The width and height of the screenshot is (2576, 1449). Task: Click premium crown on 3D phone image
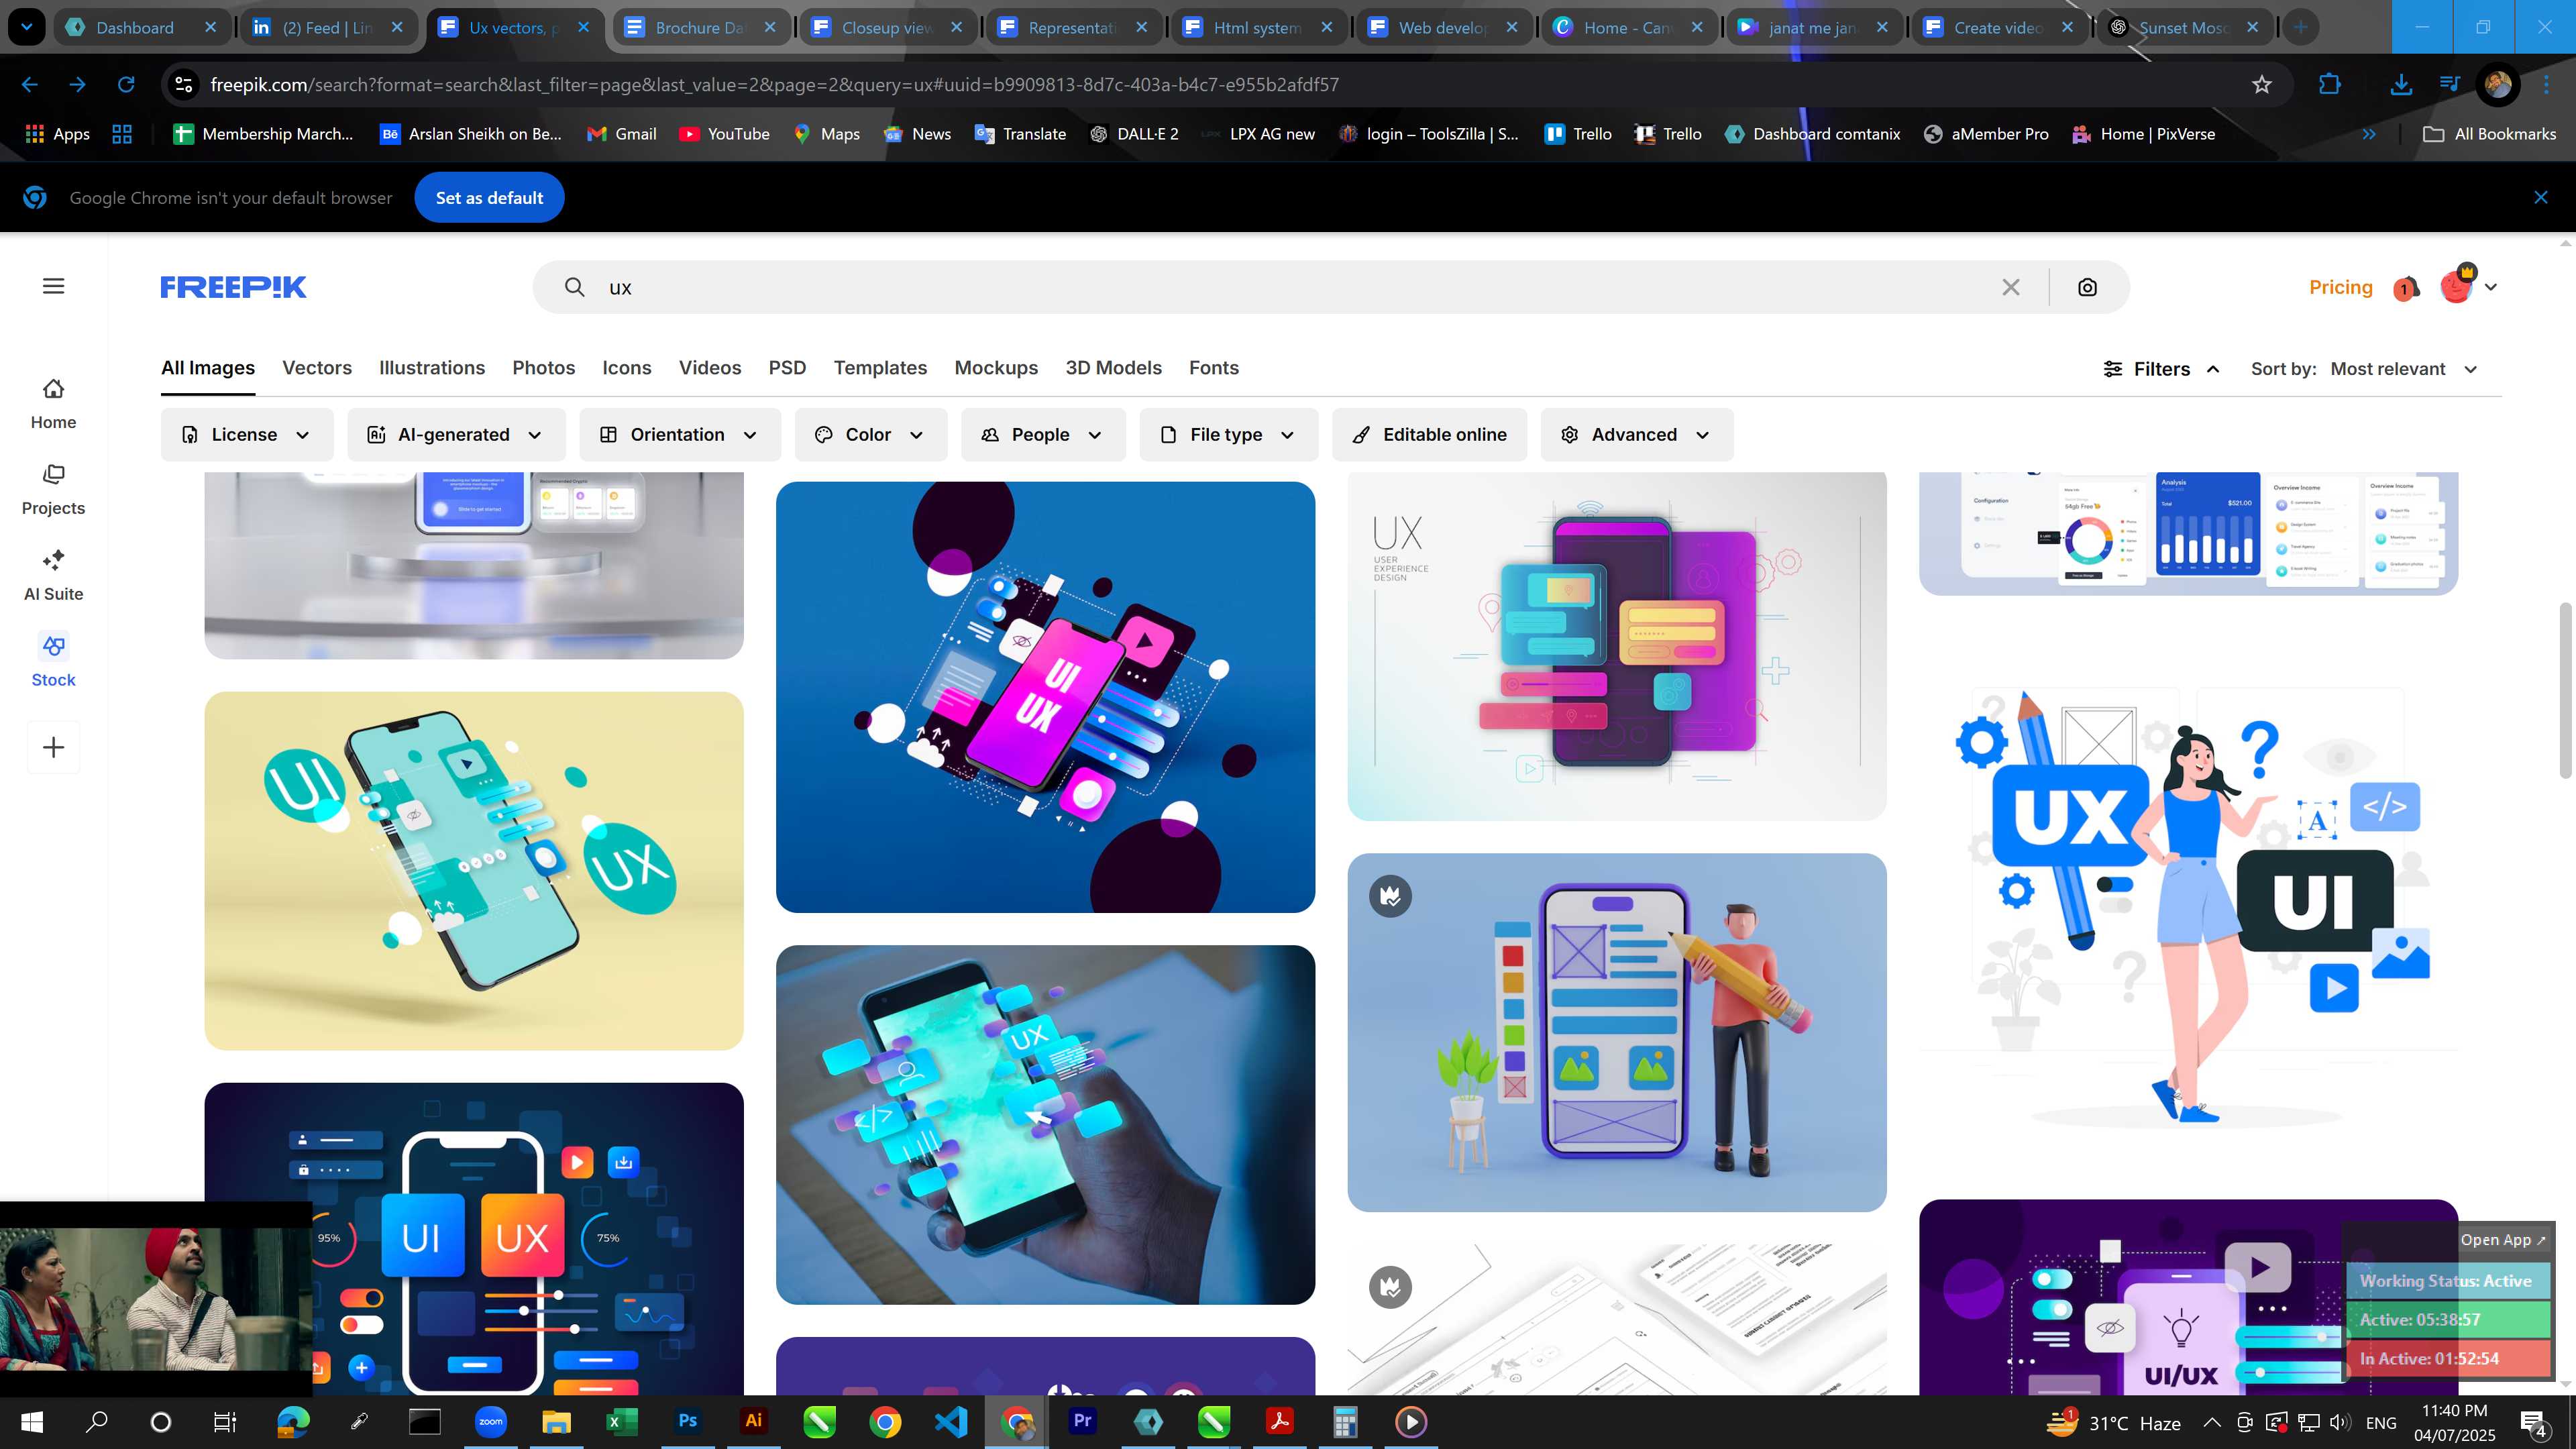coord(1390,895)
